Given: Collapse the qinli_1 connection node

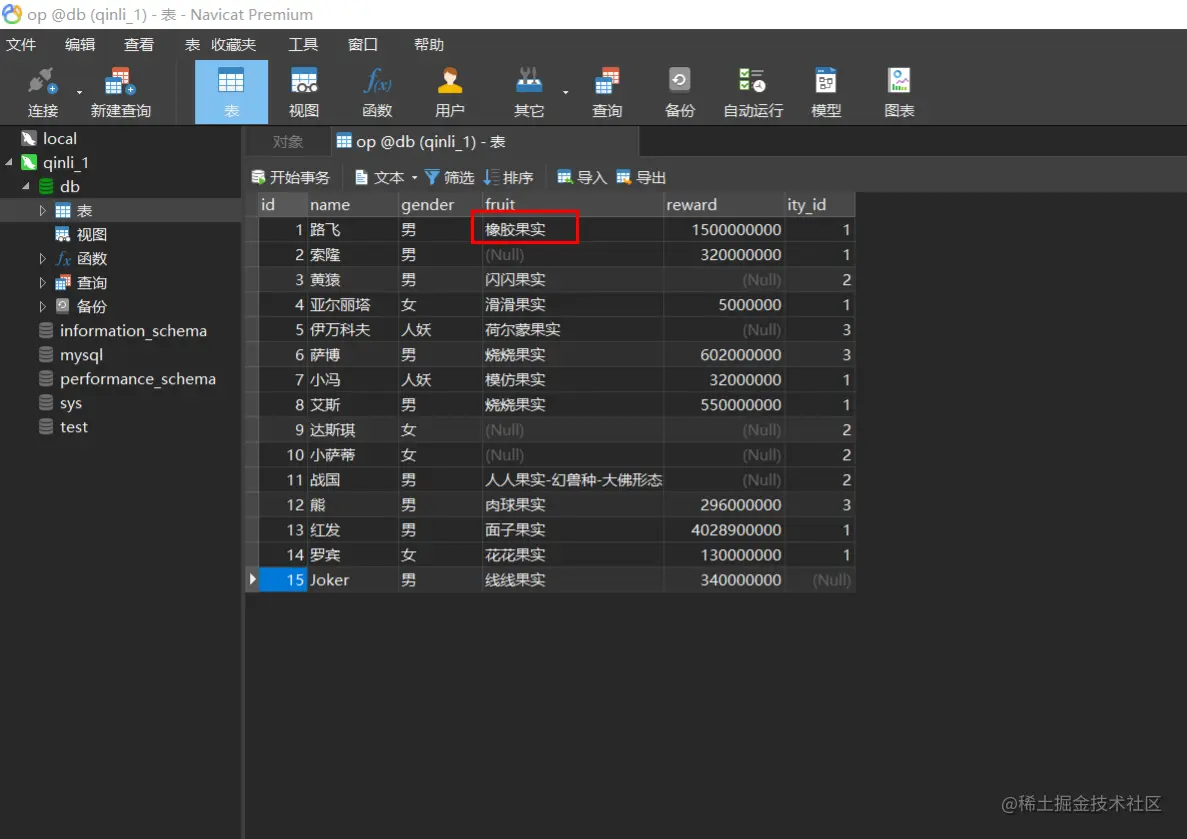Looking at the screenshot, I should coord(9,162).
